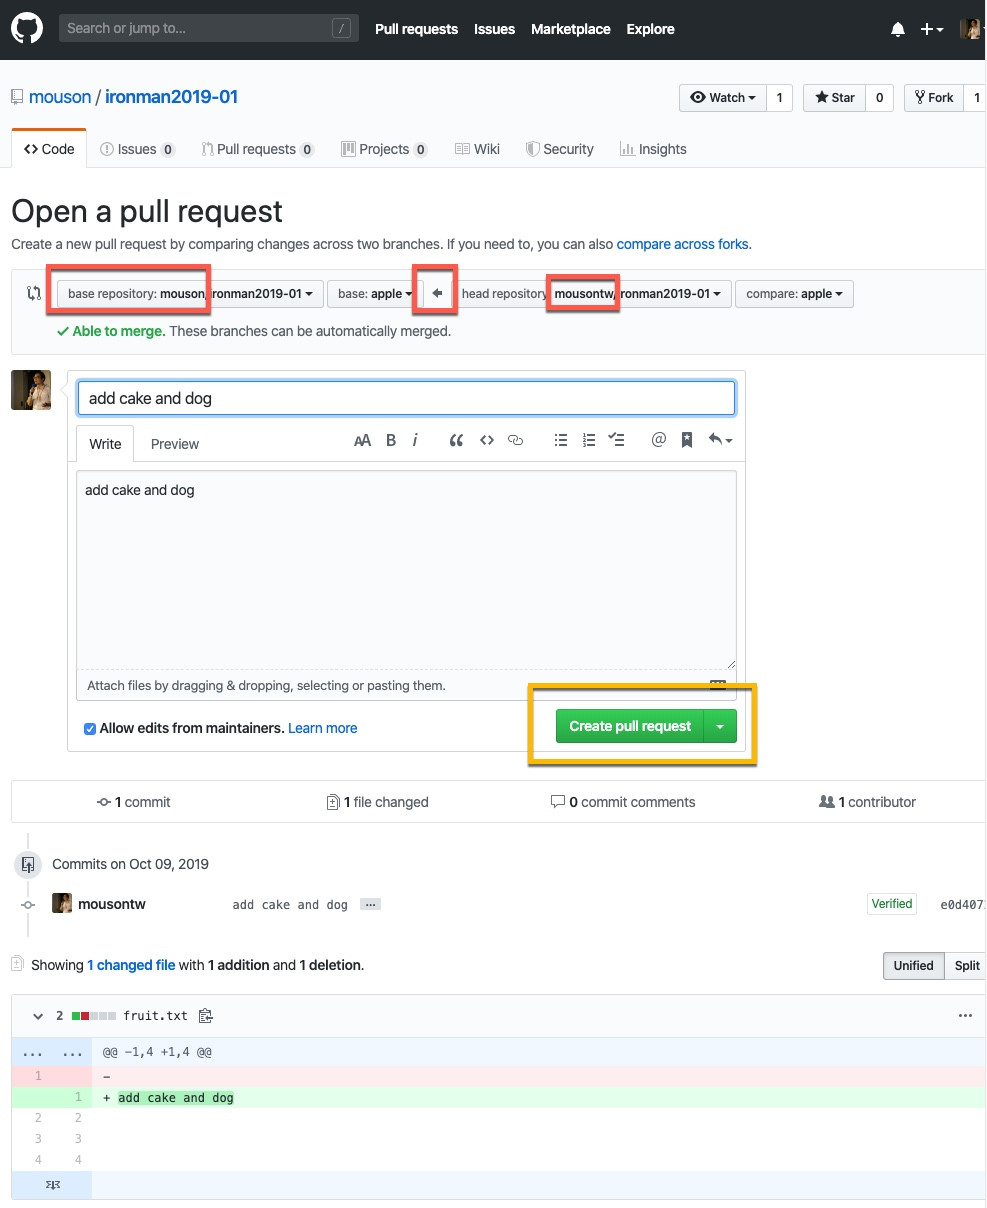Open saved replies arrow dropdown
987x1208 pixels.
click(720, 440)
